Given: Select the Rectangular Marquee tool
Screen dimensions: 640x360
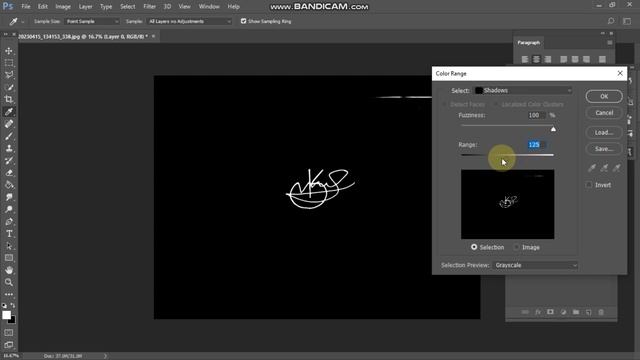Looking at the screenshot, I should [x=9, y=63].
